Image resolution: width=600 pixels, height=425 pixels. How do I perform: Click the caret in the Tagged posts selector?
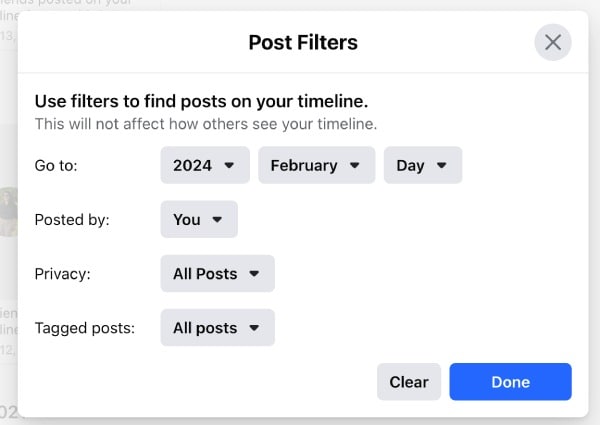coord(254,327)
